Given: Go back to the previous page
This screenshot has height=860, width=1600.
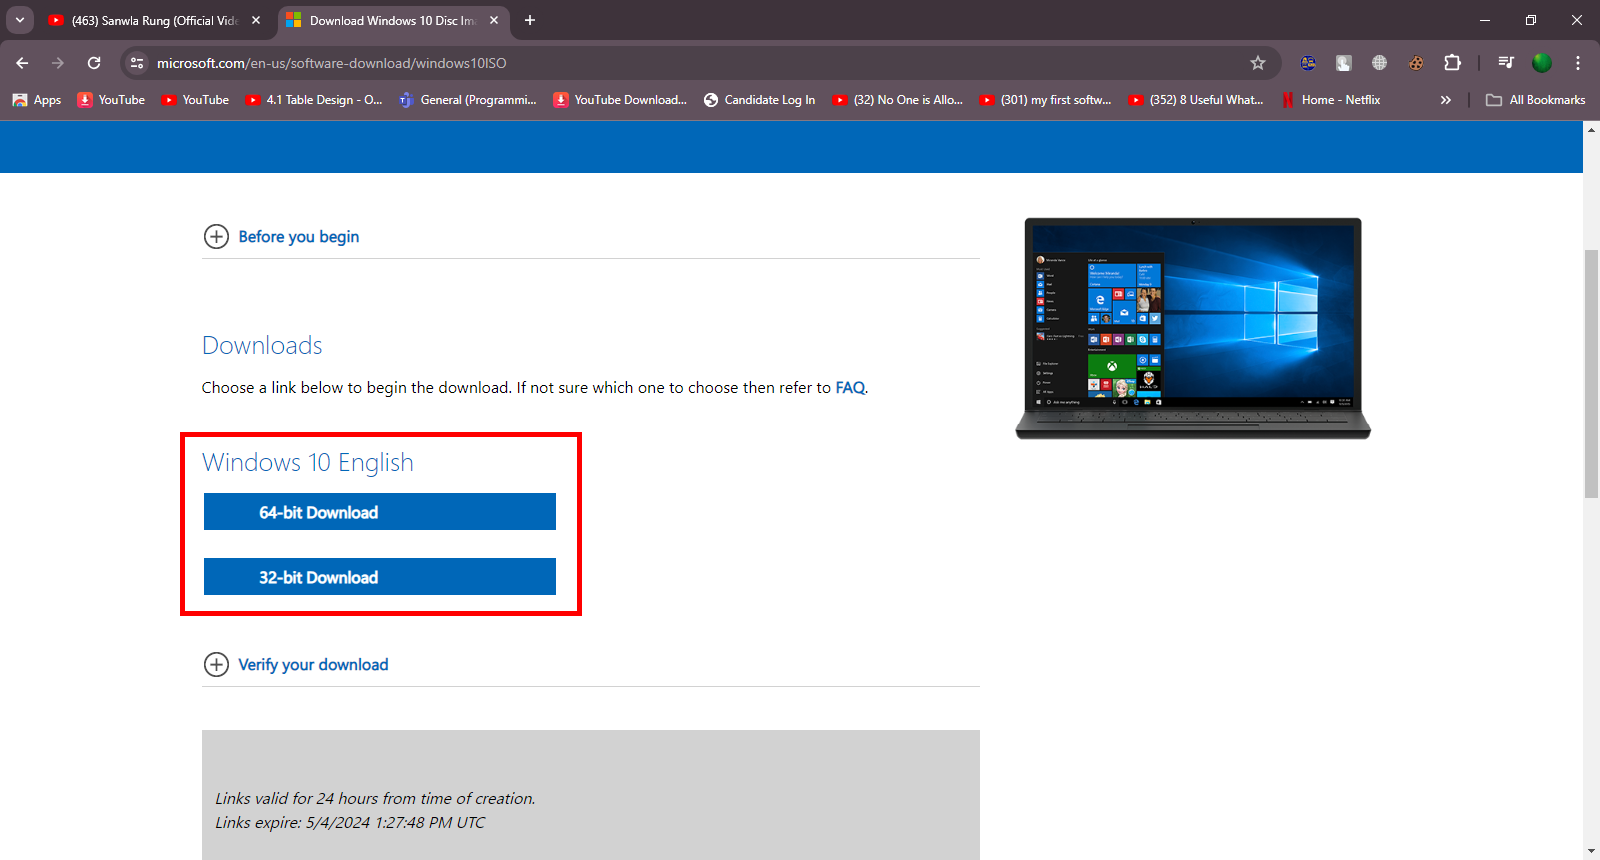Looking at the screenshot, I should [x=22, y=63].
